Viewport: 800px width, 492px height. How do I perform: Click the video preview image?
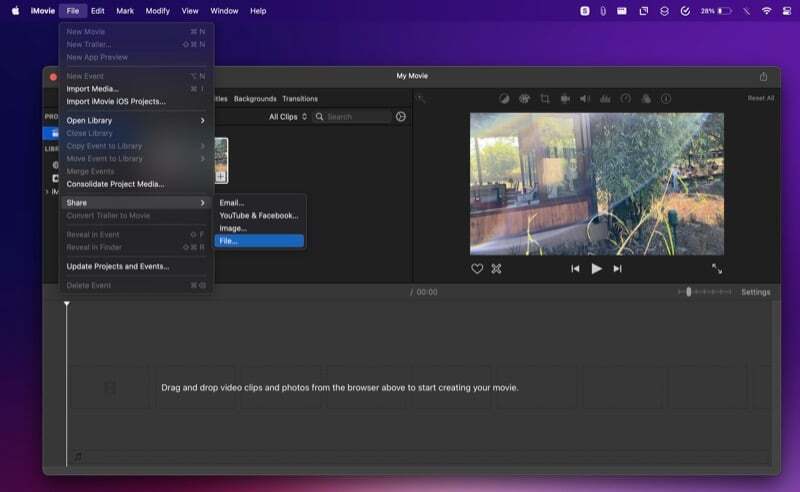click(x=597, y=184)
